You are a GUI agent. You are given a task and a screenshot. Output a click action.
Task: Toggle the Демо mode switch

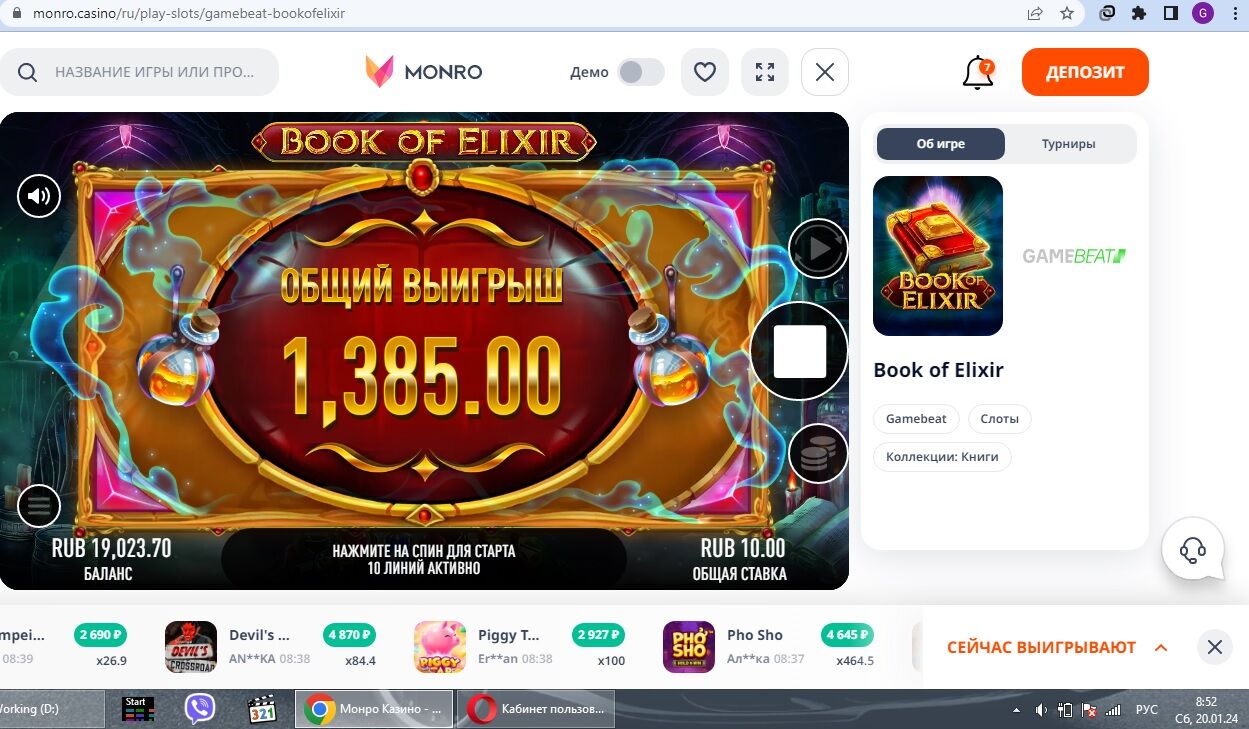tap(640, 72)
